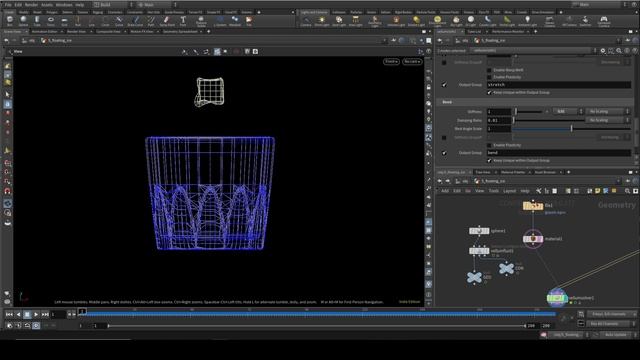Click the Stiffness slider handle
Image resolution: width=640 pixels, height=360 pixels.
pyautogui.click(x=516, y=111)
